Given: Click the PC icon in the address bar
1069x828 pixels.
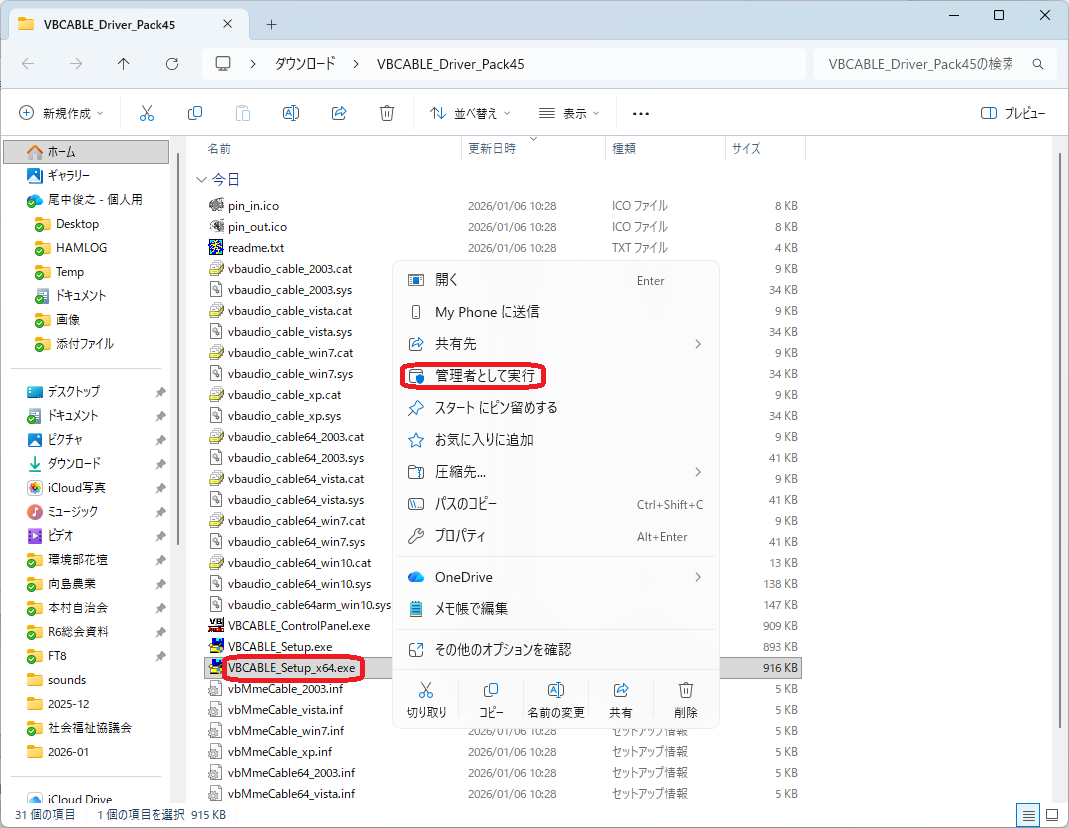Looking at the screenshot, I should (223, 64).
